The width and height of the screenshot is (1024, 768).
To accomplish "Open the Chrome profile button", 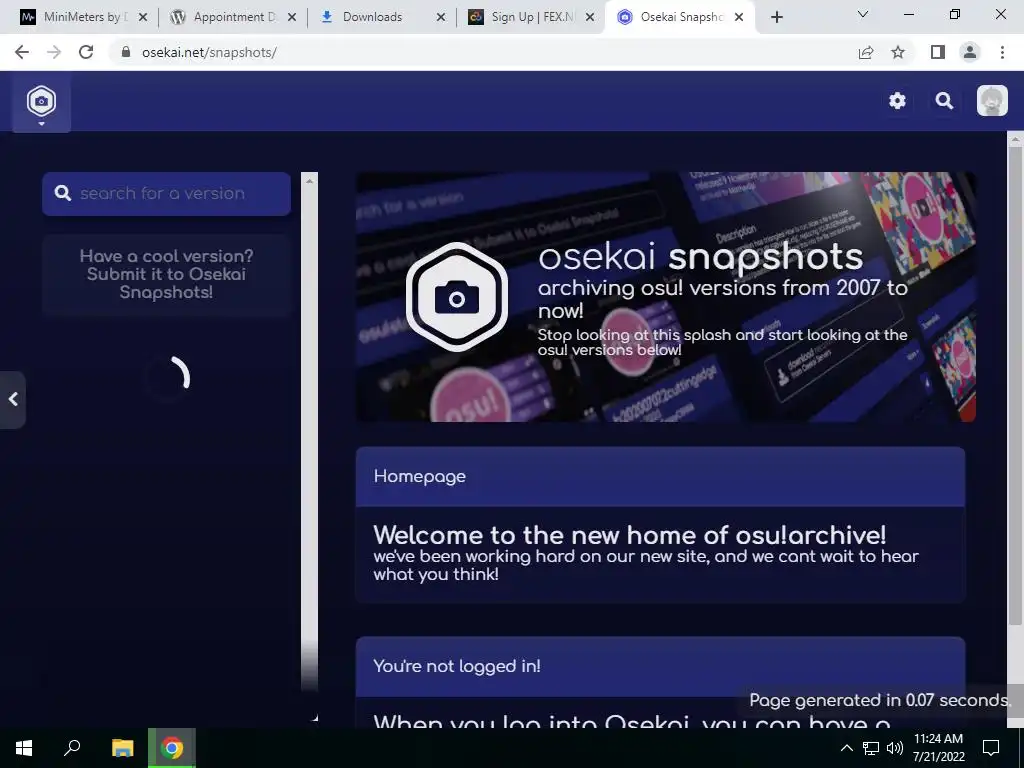I will [x=970, y=52].
